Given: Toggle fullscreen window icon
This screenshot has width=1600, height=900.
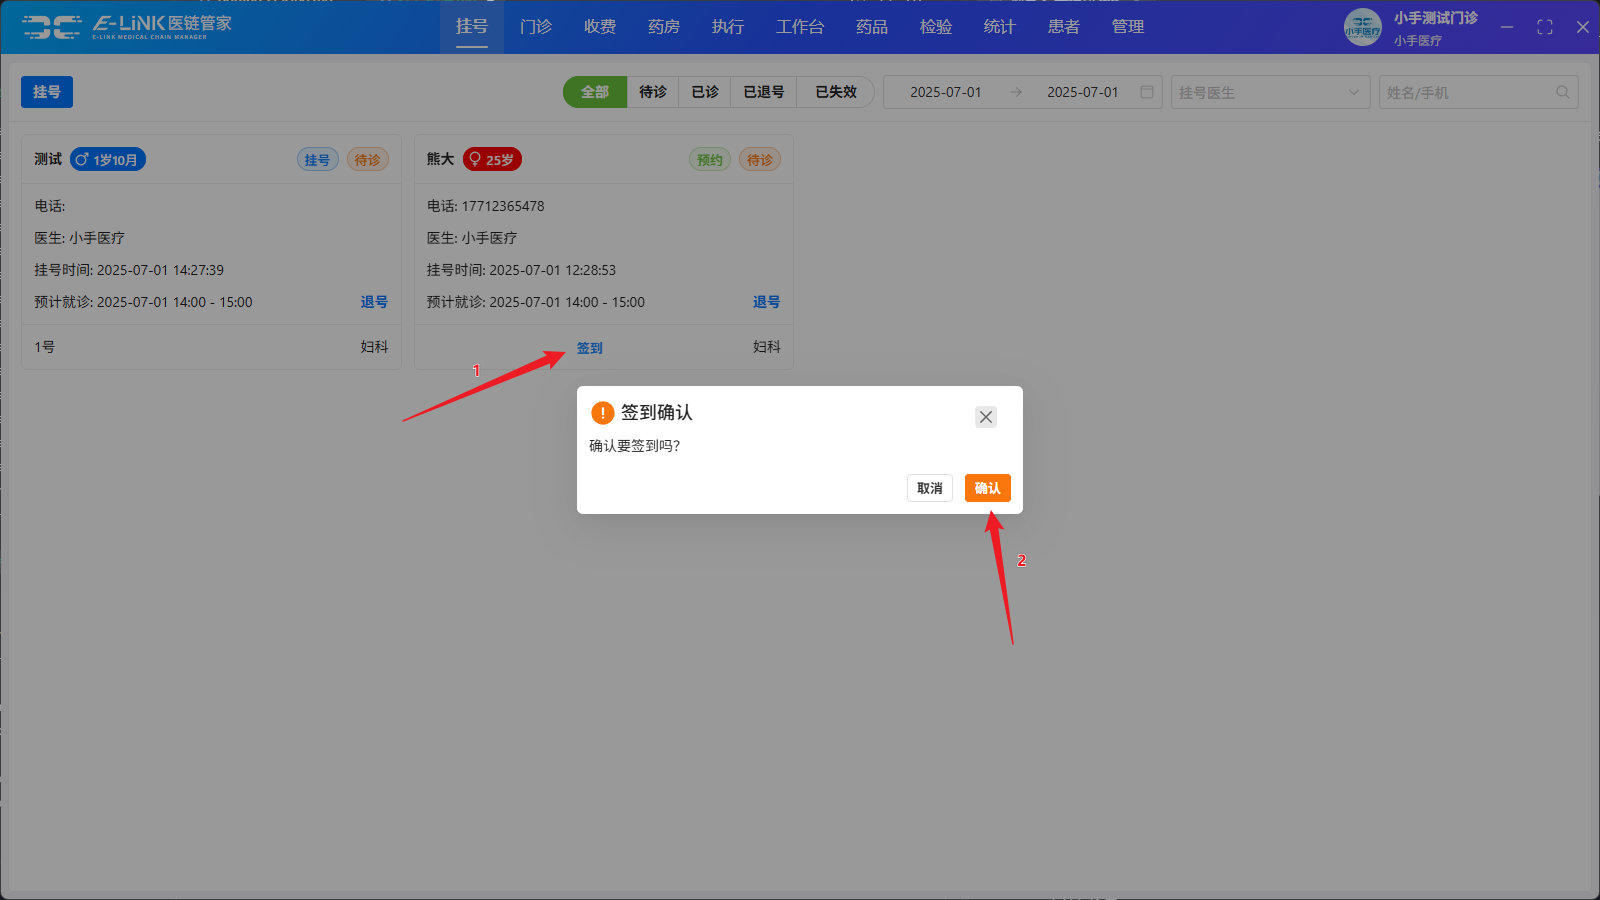Looking at the screenshot, I should (1544, 27).
